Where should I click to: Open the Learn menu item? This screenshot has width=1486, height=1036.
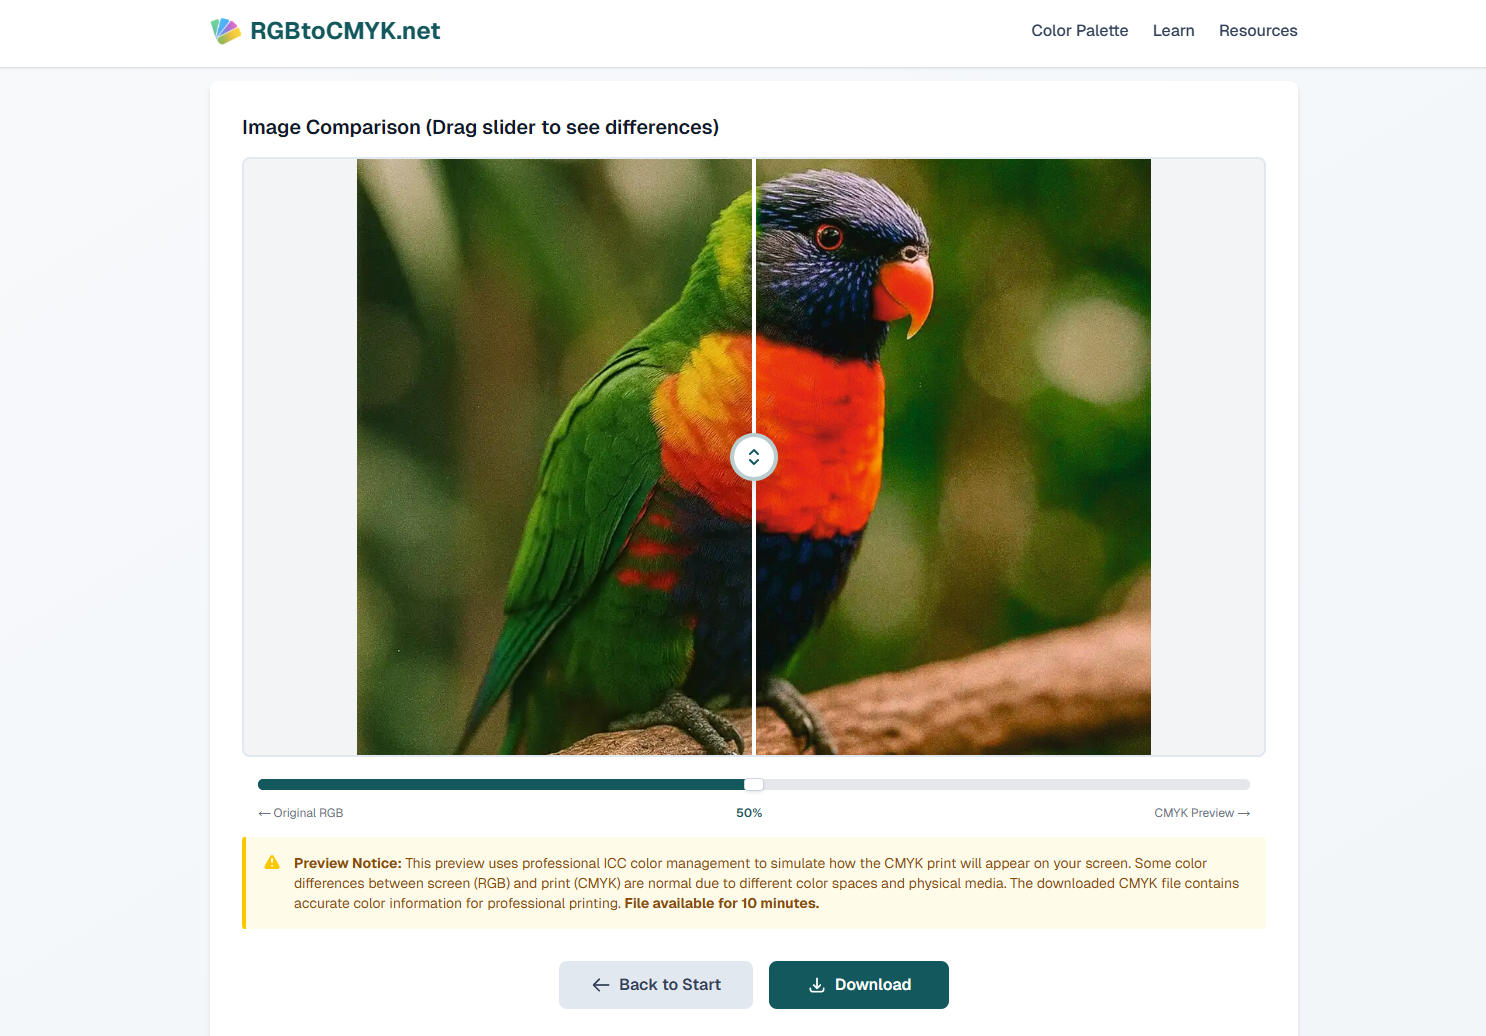point(1173,31)
